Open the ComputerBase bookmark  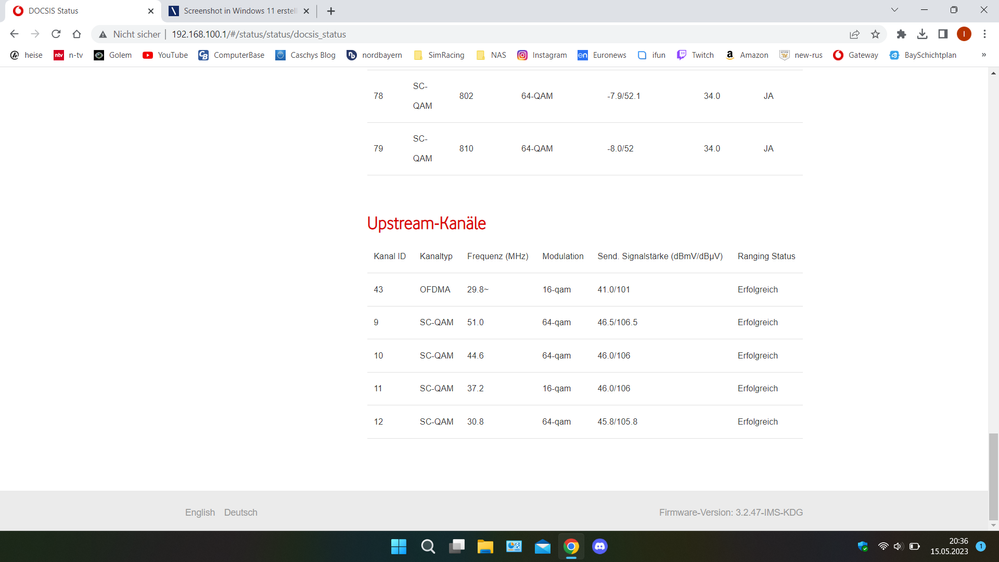[x=231, y=55]
